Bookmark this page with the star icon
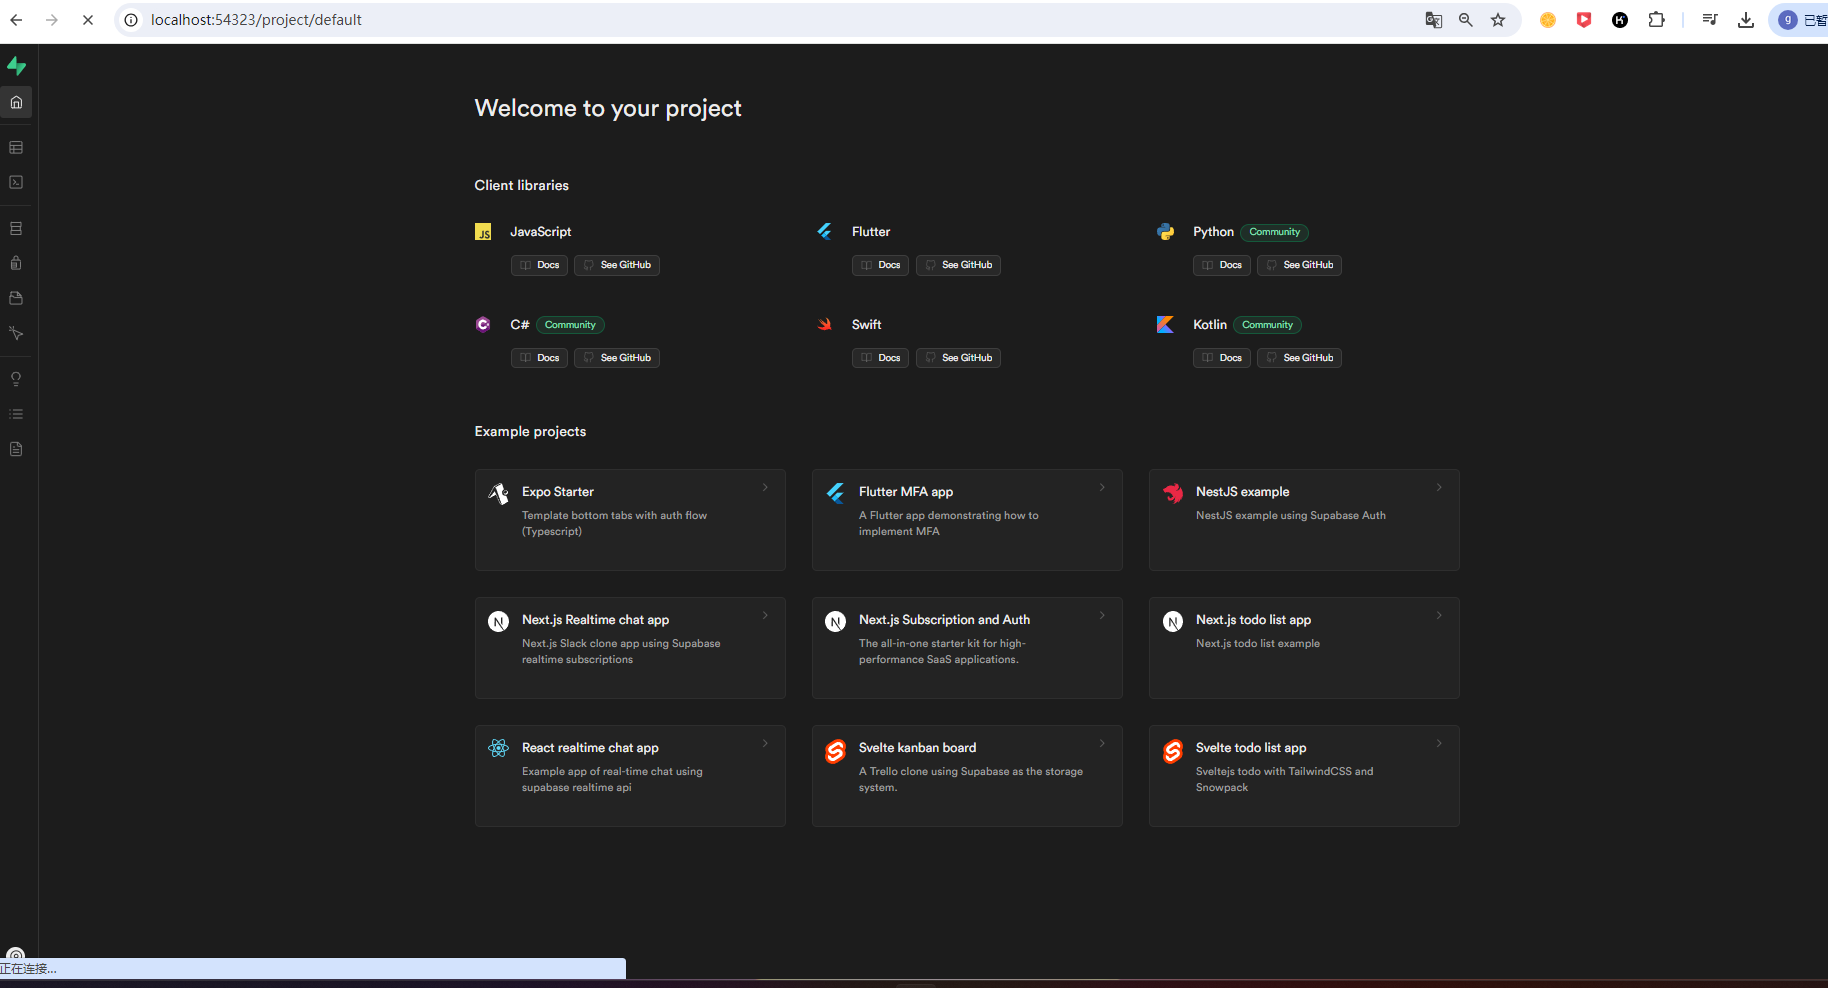The height and width of the screenshot is (988, 1828). 1498,20
